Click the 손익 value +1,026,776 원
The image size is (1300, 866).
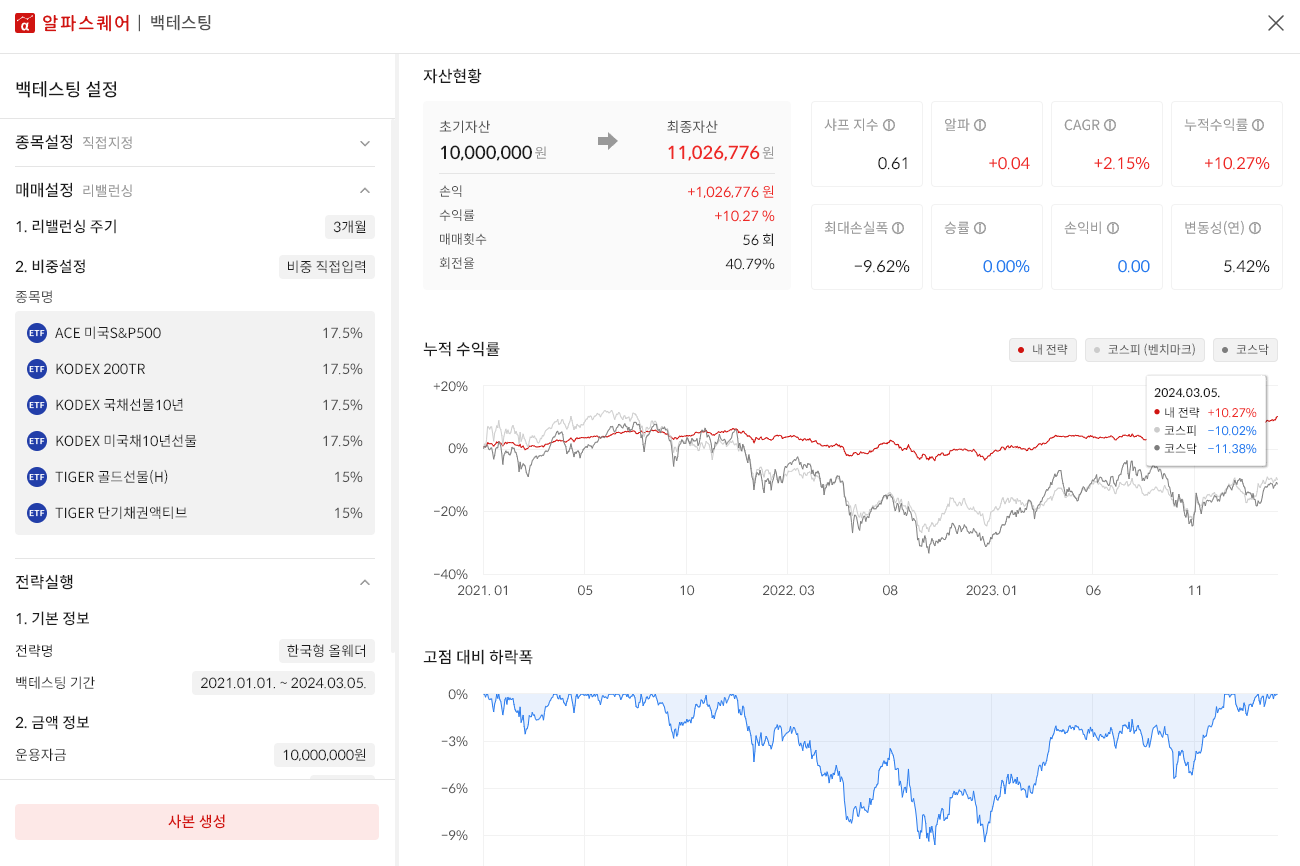click(x=731, y=192)
